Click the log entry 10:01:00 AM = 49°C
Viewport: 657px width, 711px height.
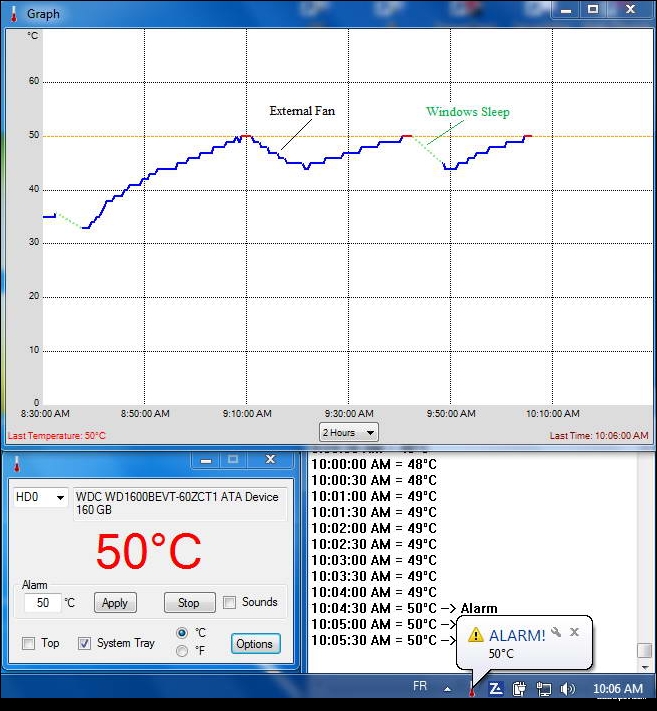pos(374,496)
